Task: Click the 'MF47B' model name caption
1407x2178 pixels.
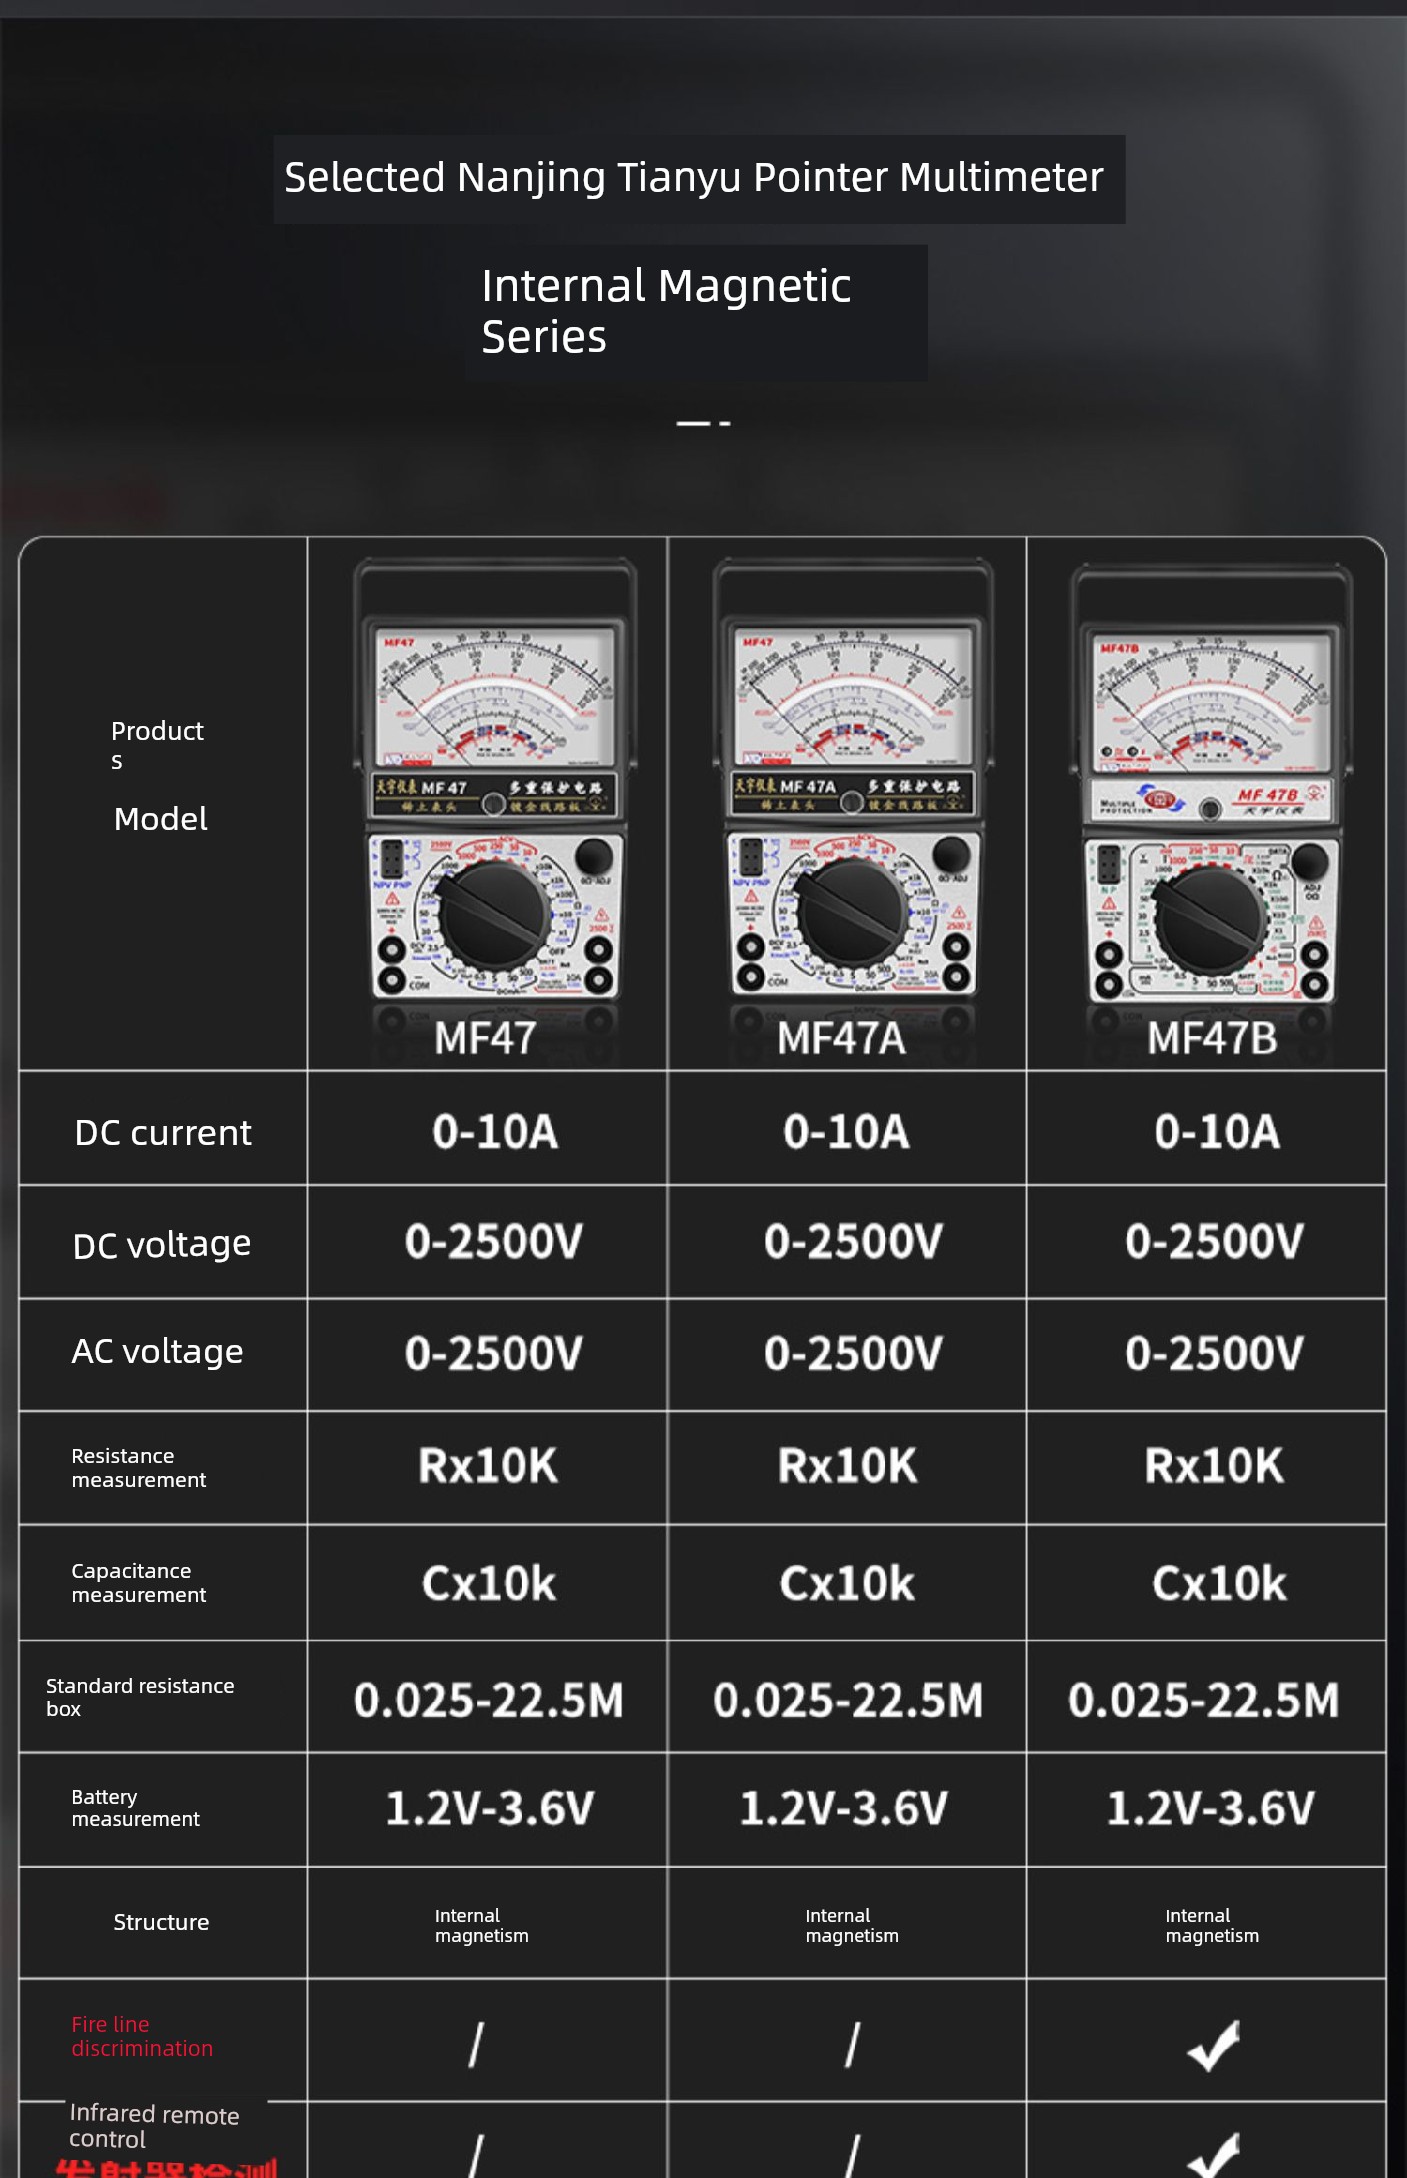Action: [x=1212, y=1038]
